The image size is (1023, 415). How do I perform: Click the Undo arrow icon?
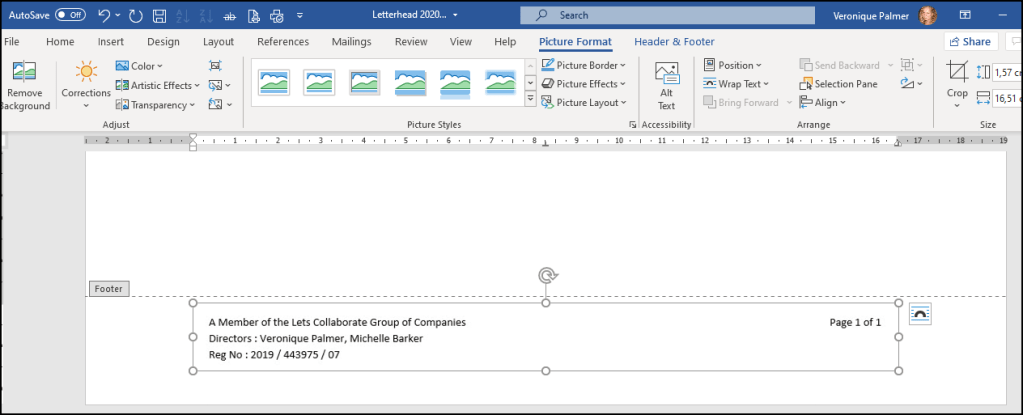(104, 15)
